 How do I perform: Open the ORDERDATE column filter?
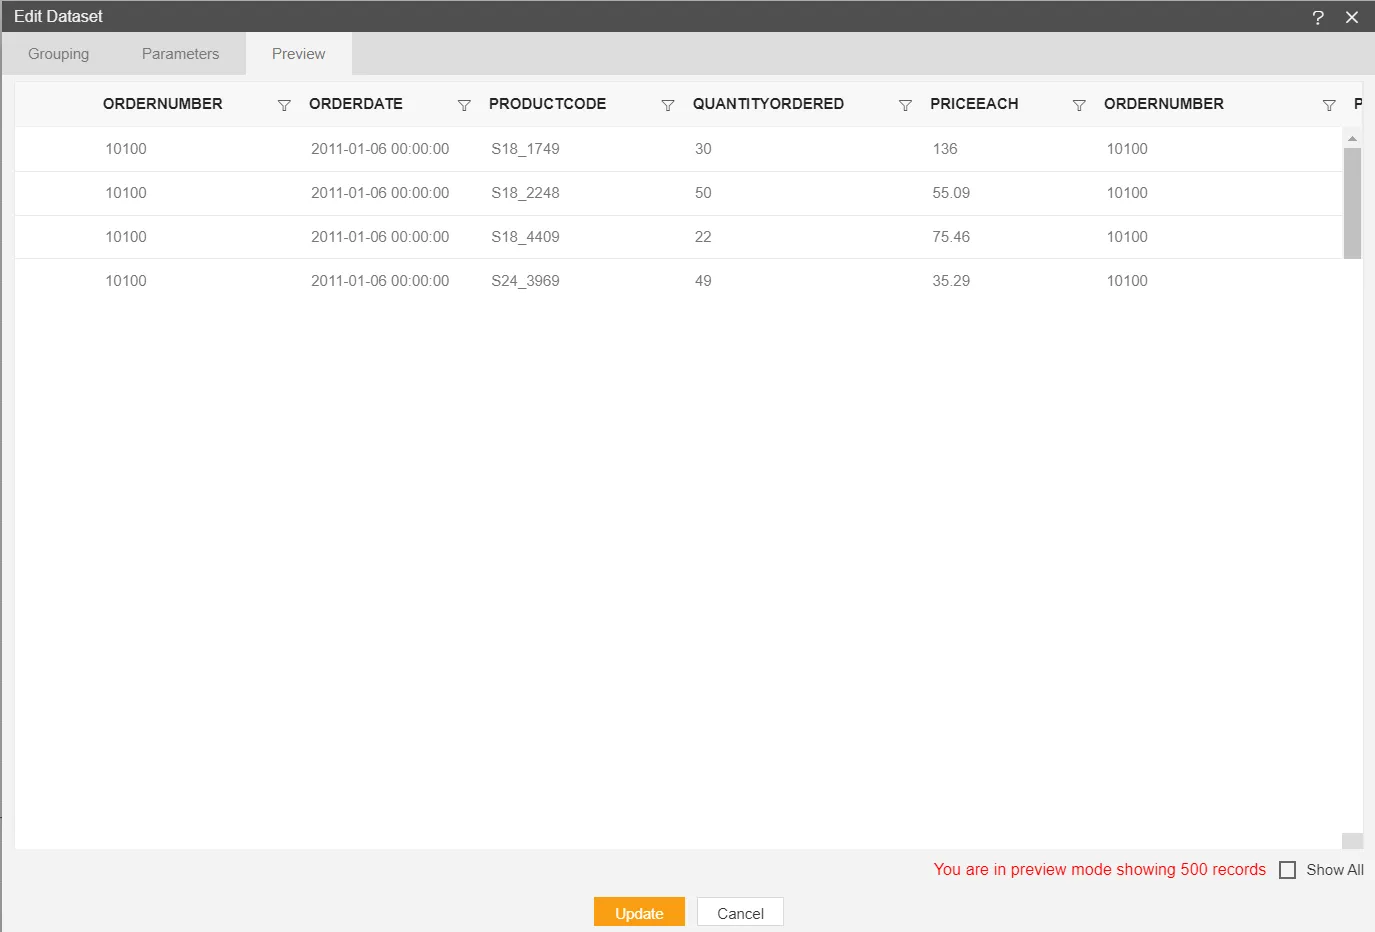point(464,105)
